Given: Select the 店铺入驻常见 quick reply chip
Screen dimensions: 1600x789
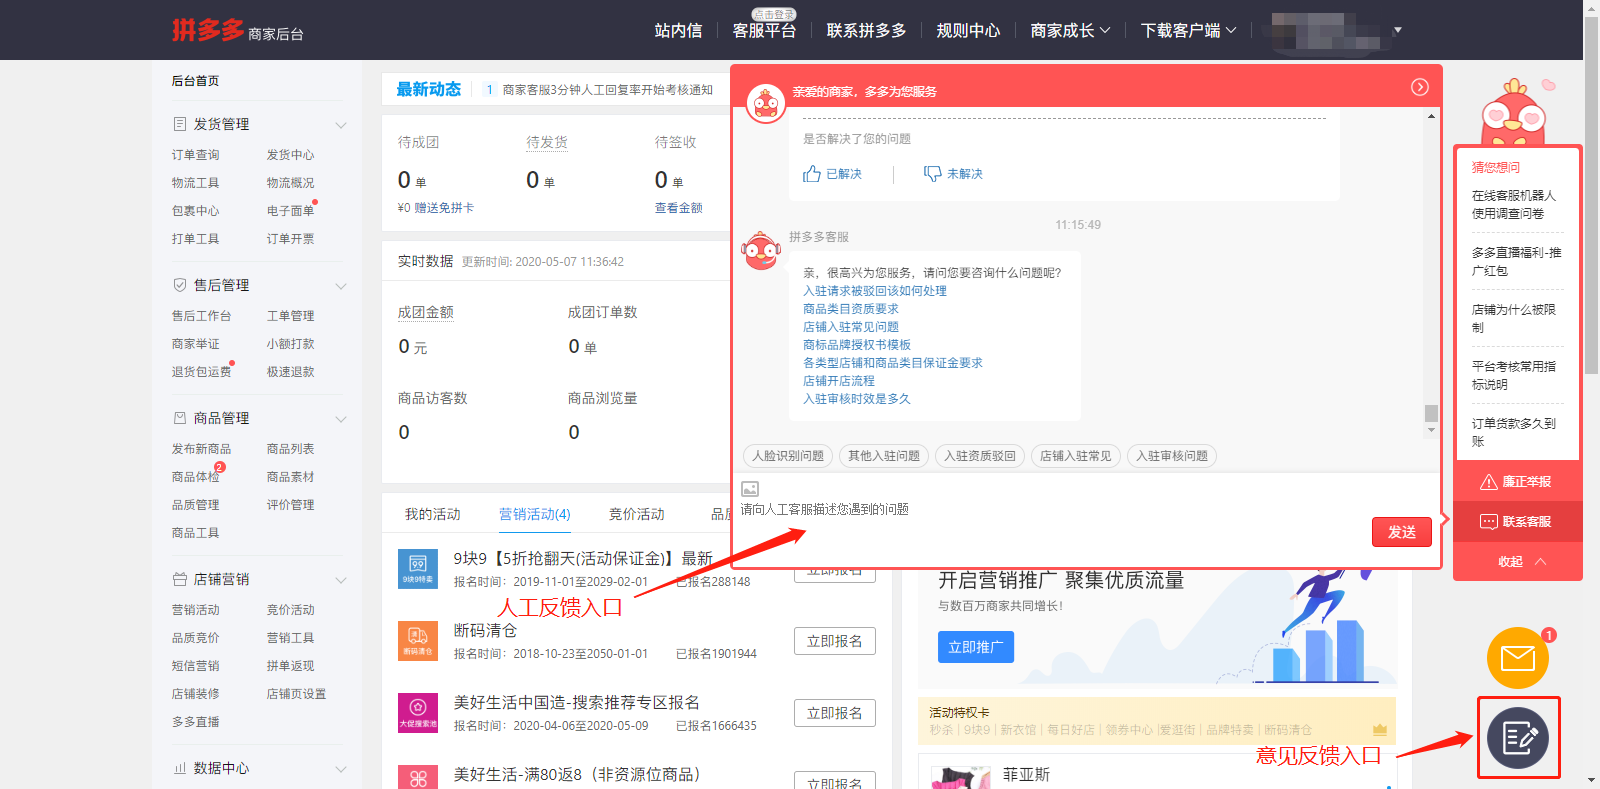Looking at the screenshot, I should pos(1076,456).
